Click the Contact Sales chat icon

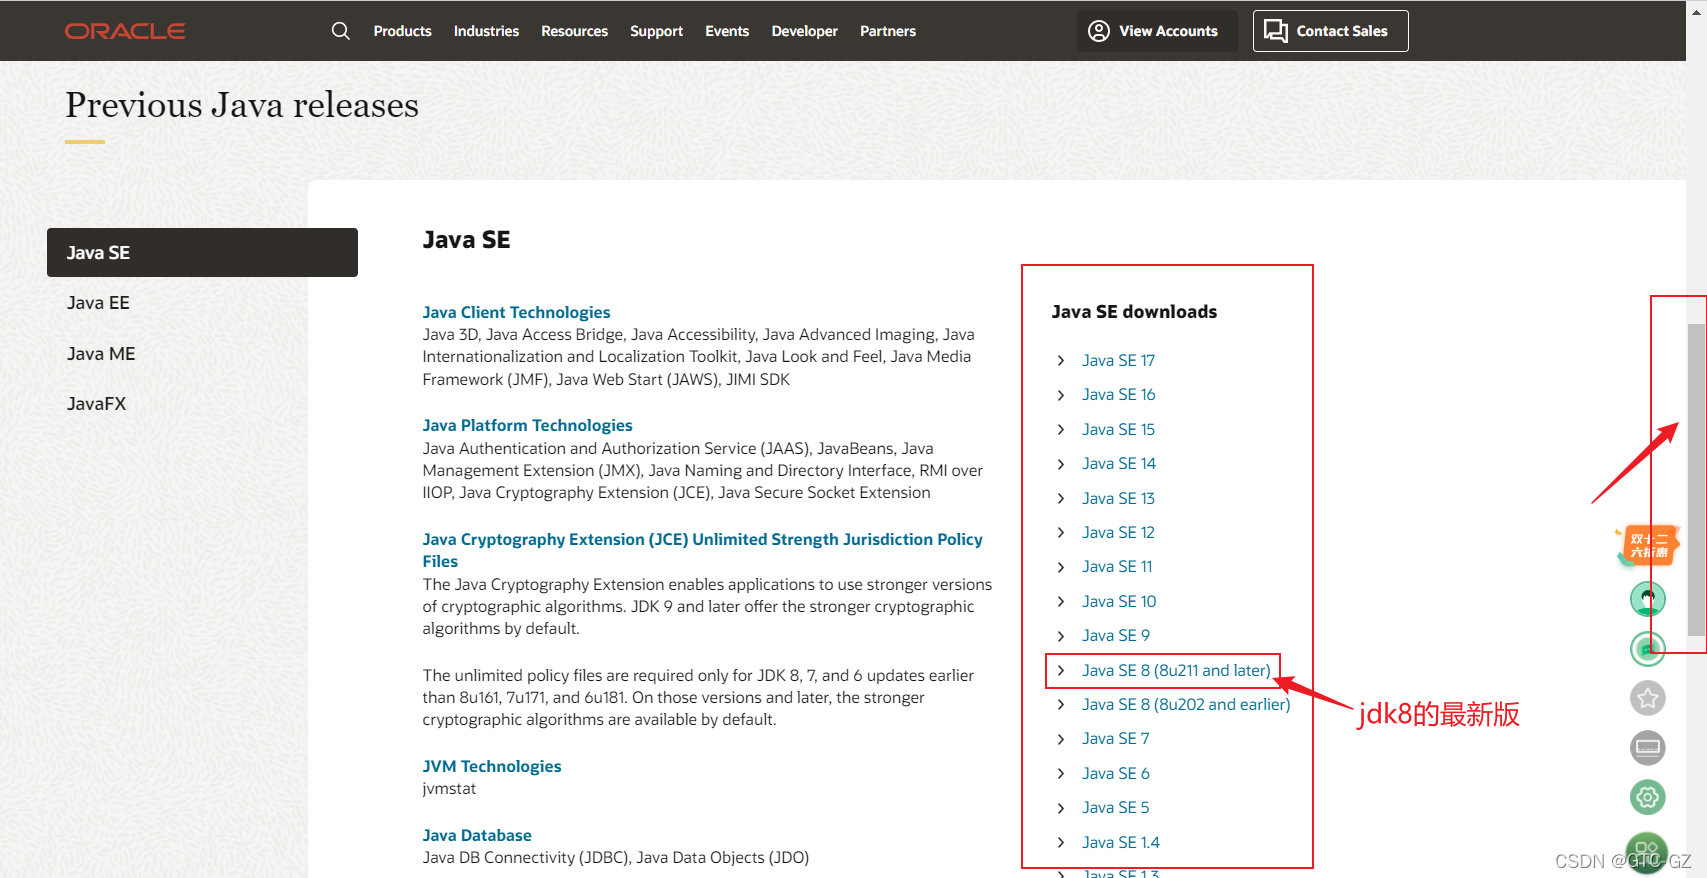tap(1276, 31)
